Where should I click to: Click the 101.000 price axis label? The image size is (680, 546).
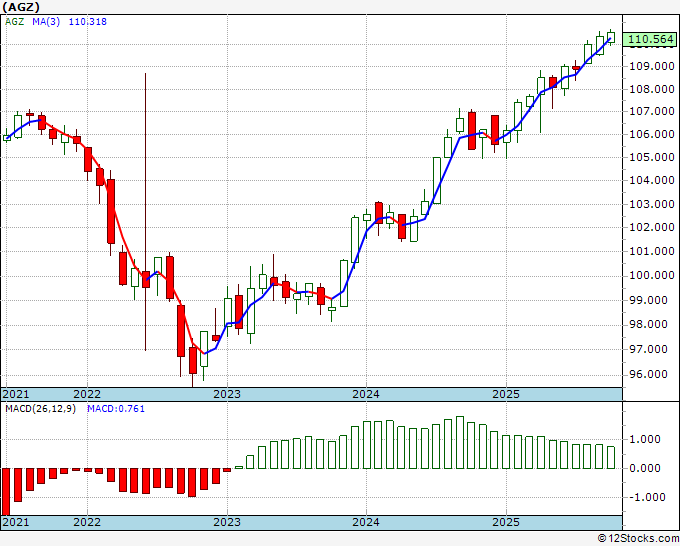pos(651,251)
